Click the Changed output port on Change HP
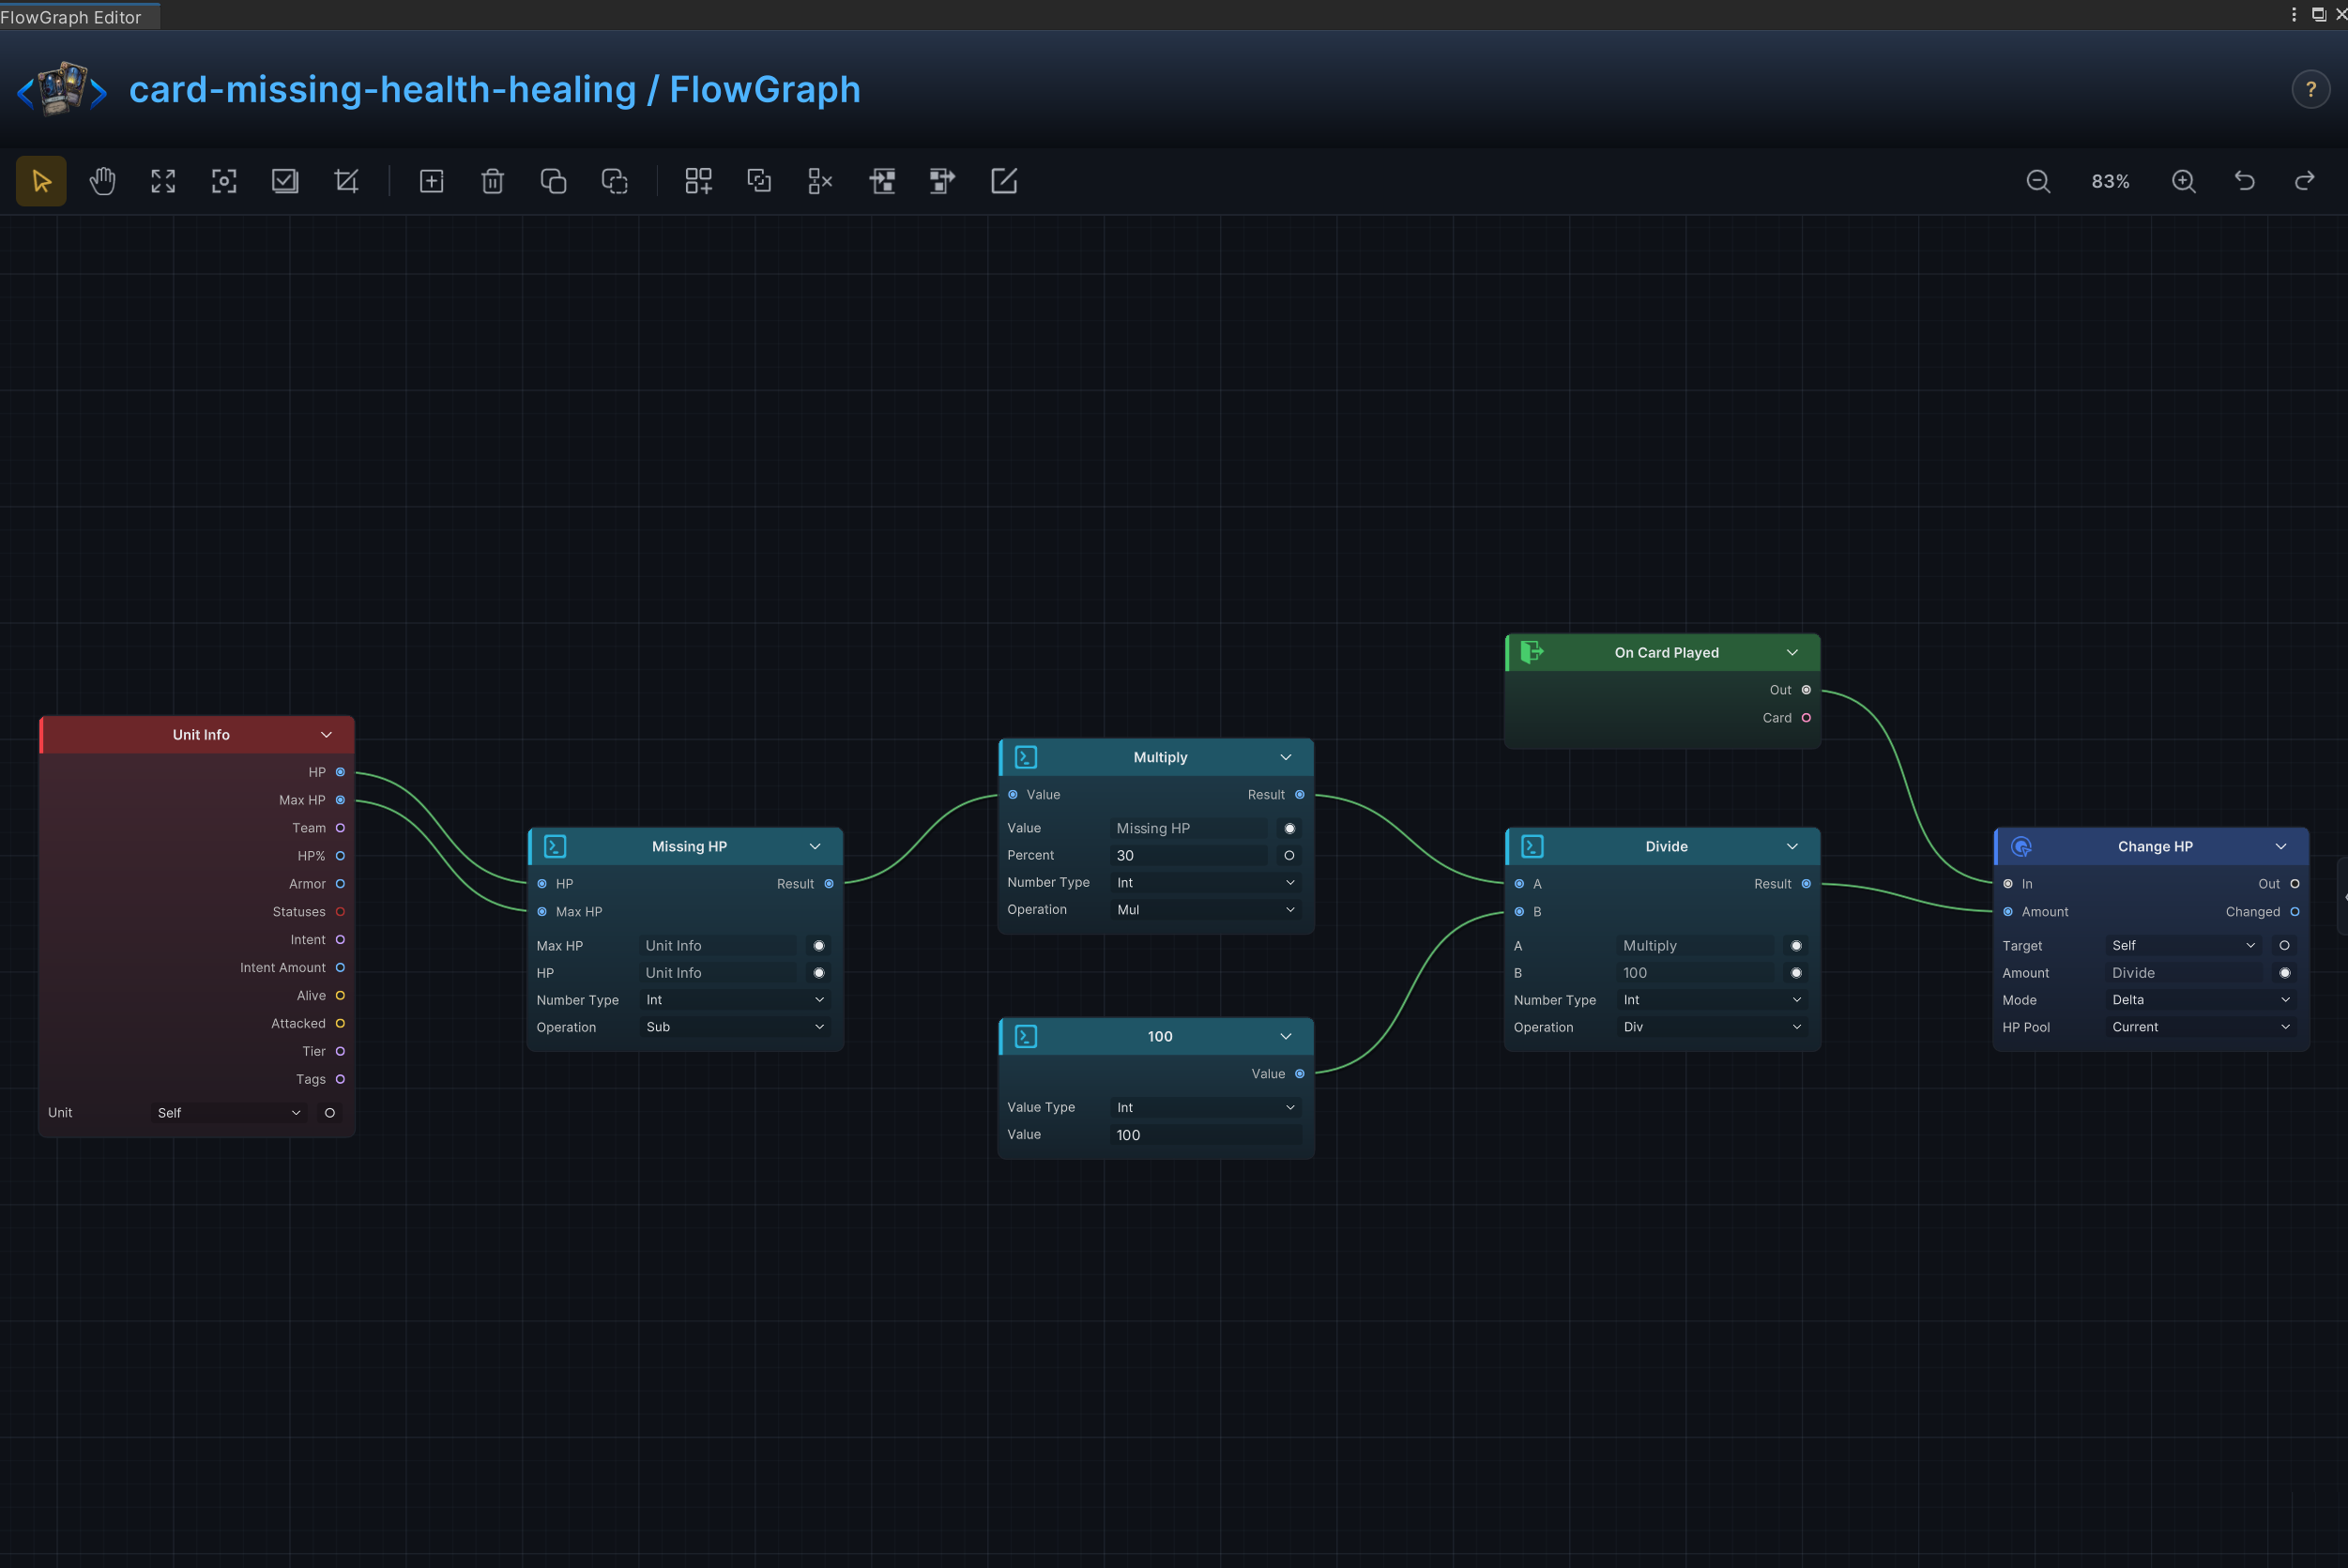The height and width of the screenshot is (1568, 2348). click(2294, 912)
